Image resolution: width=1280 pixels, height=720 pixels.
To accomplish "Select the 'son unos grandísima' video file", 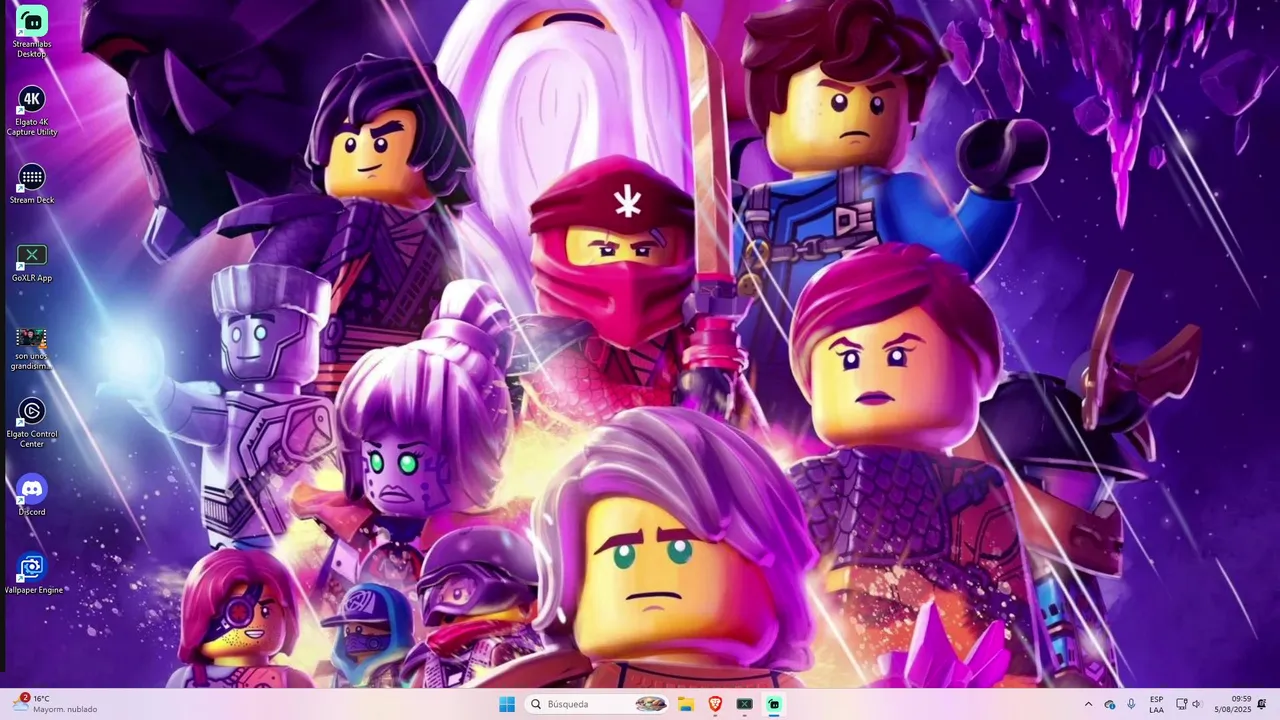I will [x=32, y=347].
